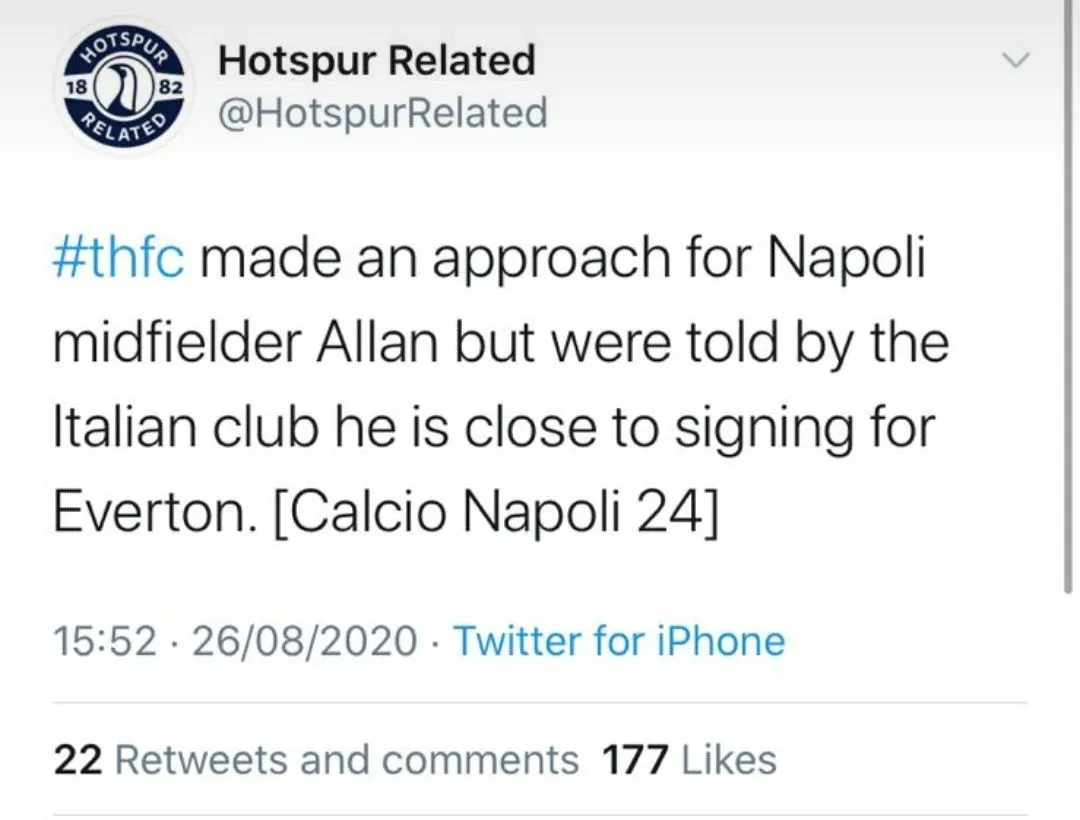Follow the #thfc hashtag link
1080x820 pixels.
click(x=118, y=258)
